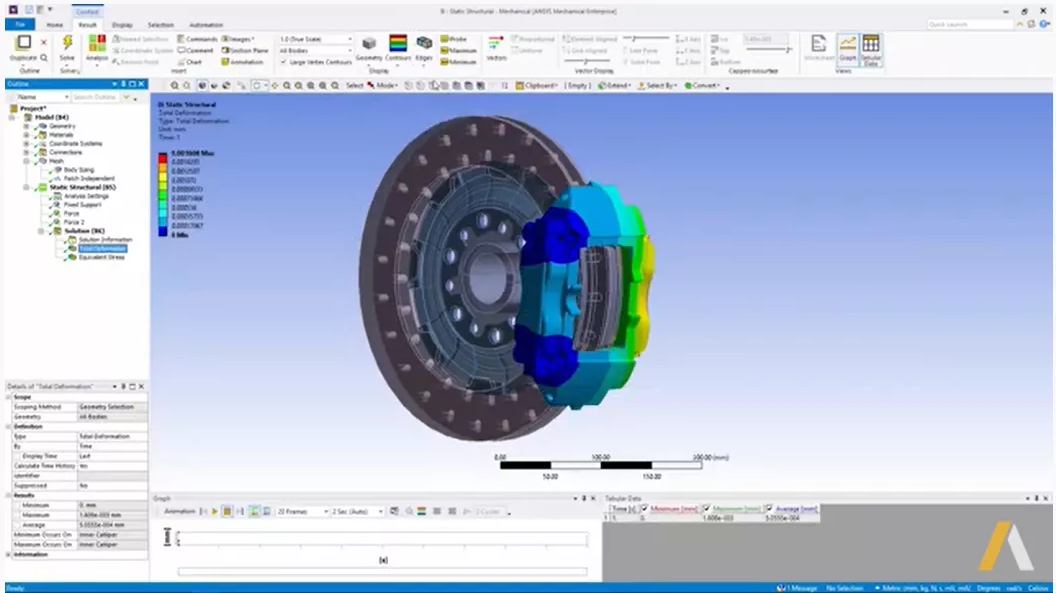Screen dimensions: 1056x593
Task: Toggle the Display Time checkbox in Details
Action: click(18, 456)
